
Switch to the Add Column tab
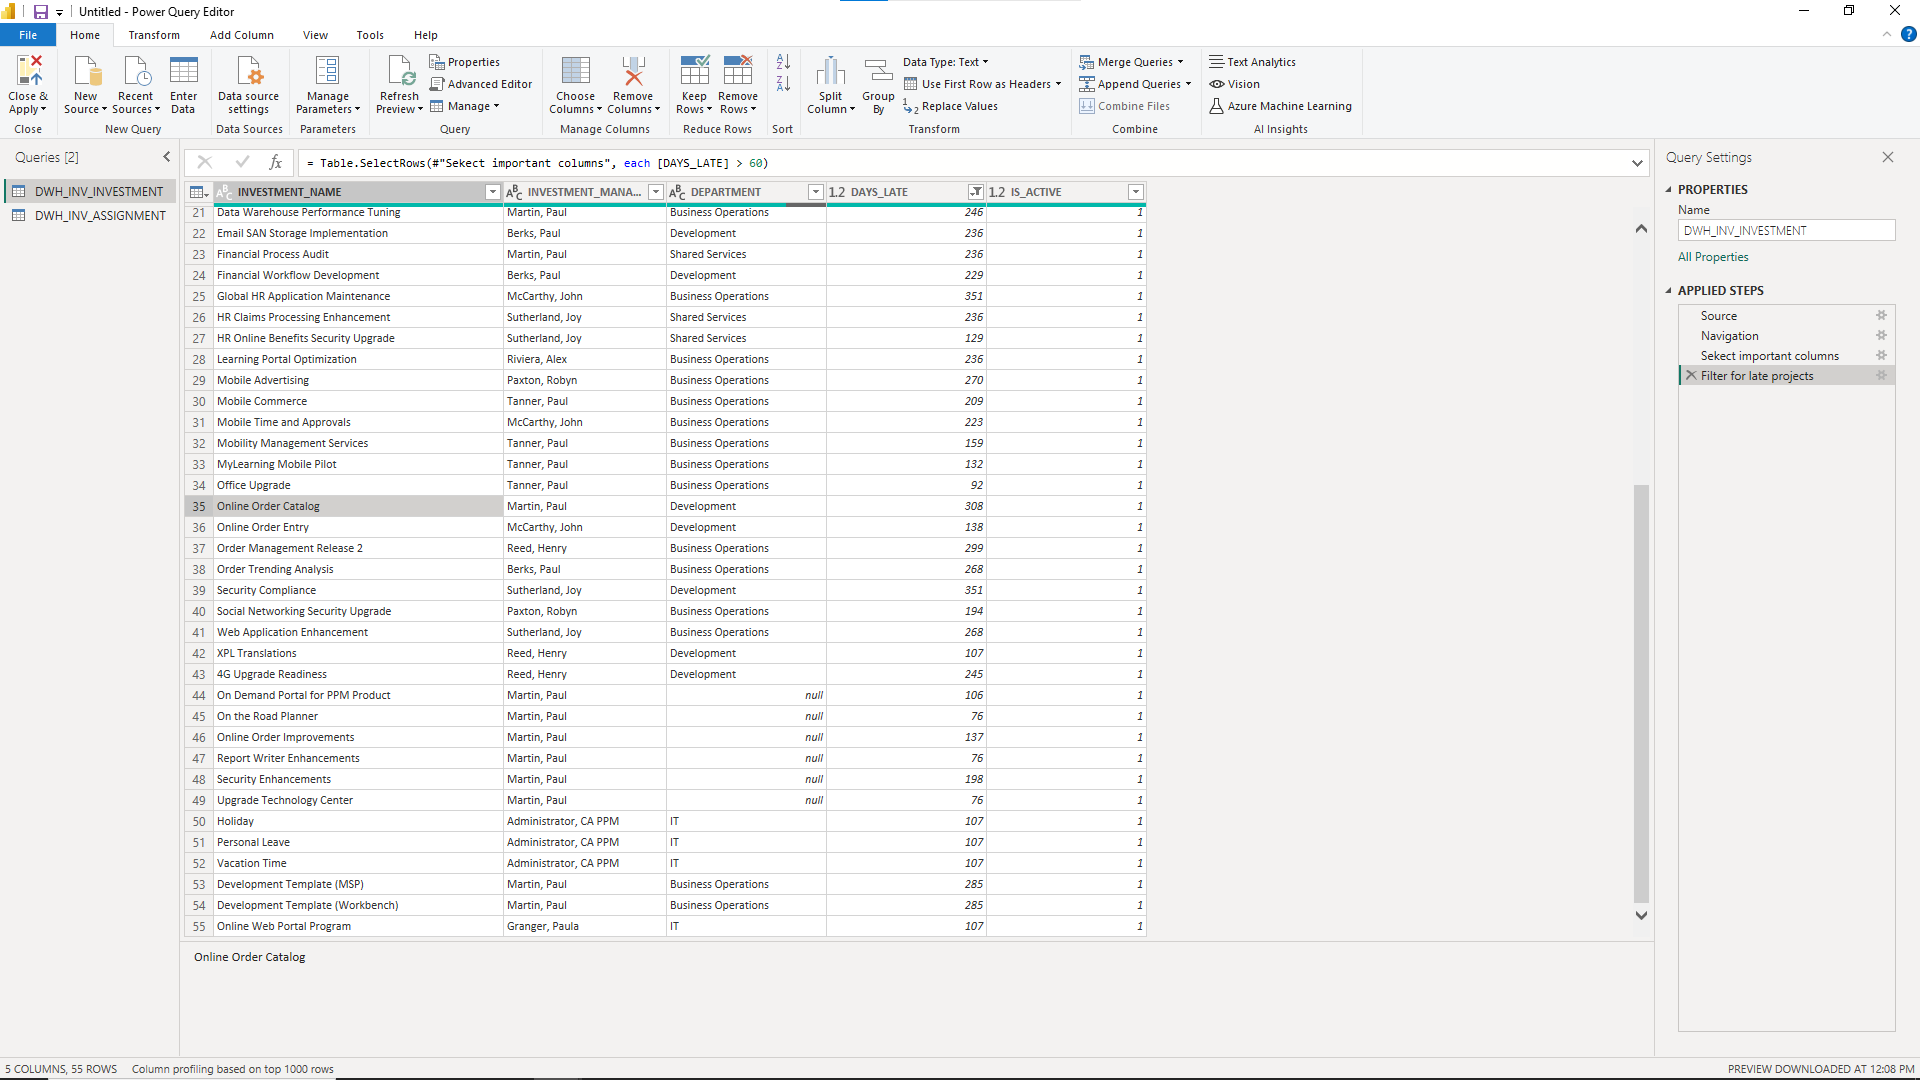click(242, 35)
